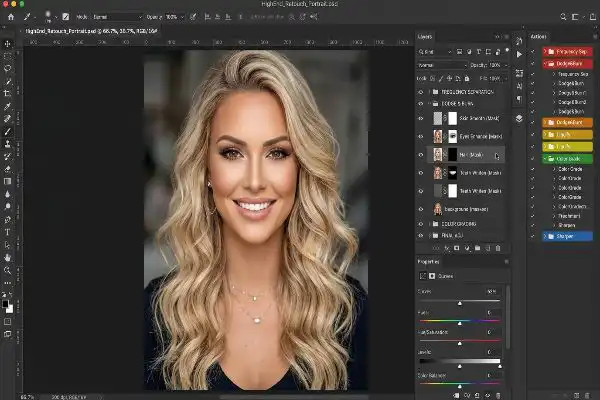Image resolution: width=600 pixels, height=400 pixels.
Task: Click the folder icon at Layers panel bottom
Action: [477, 248]
